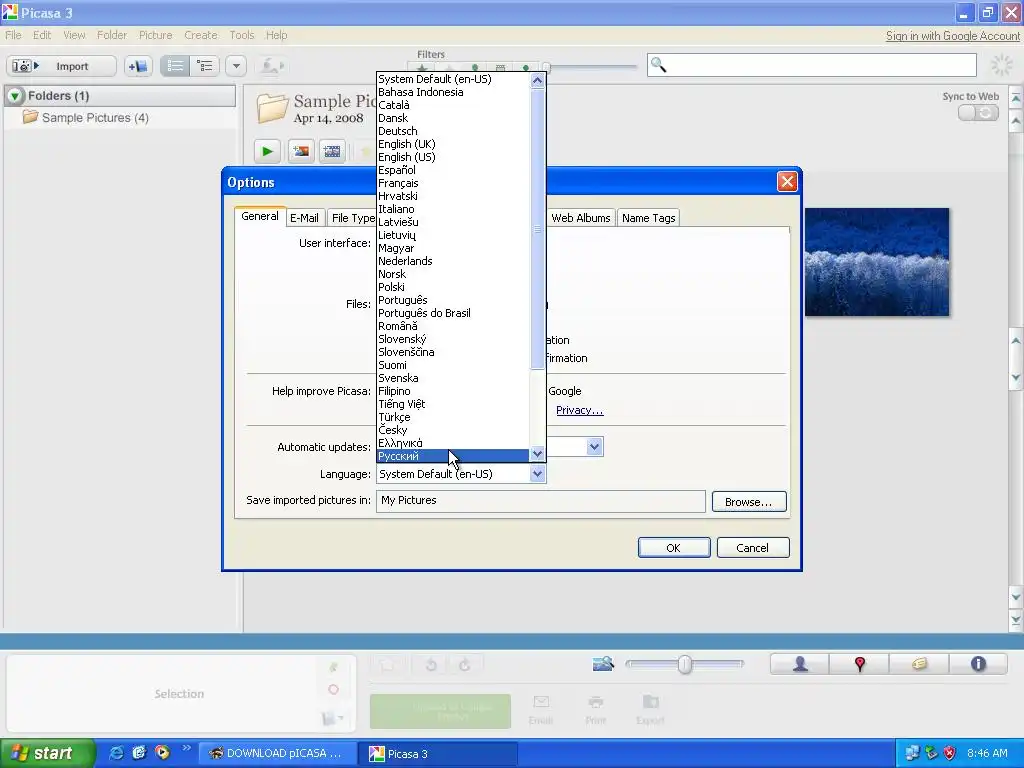Switch to tree folder view icon
The height and width of the screenshot is (768, 1024).
coord(204,66)
